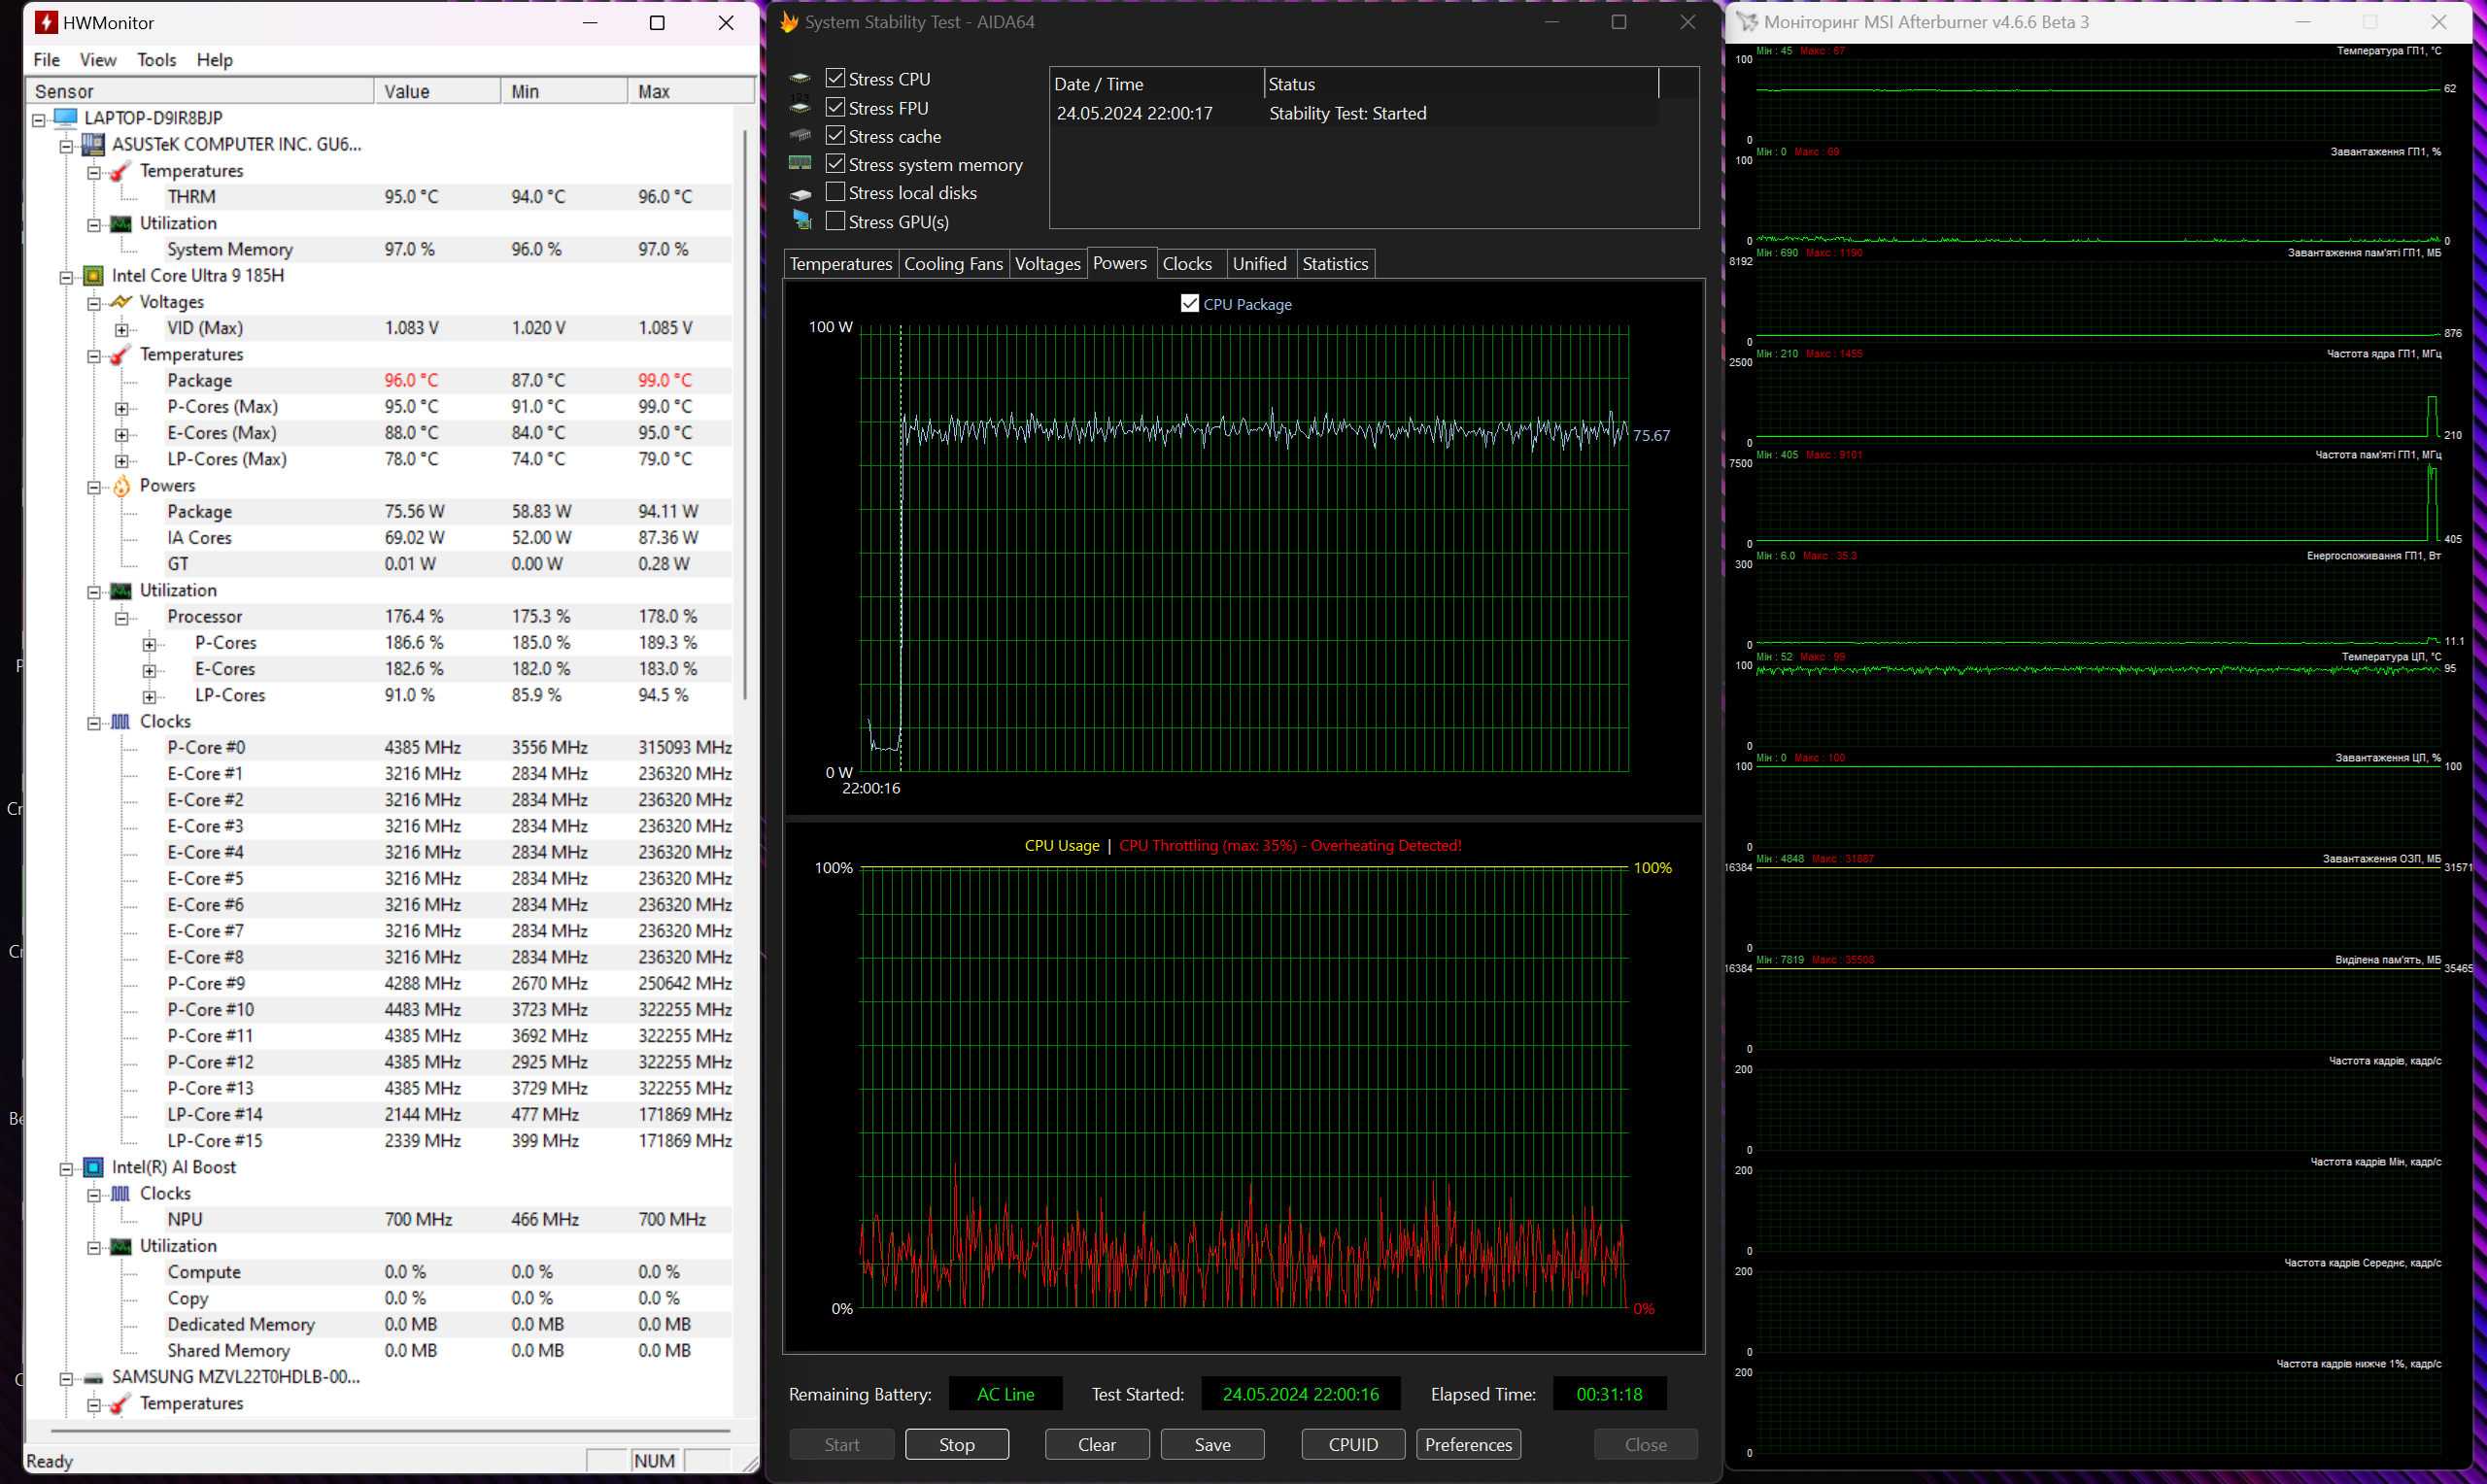
Task: Click the Powers flame icon in tree
Action: coord(121,486)
